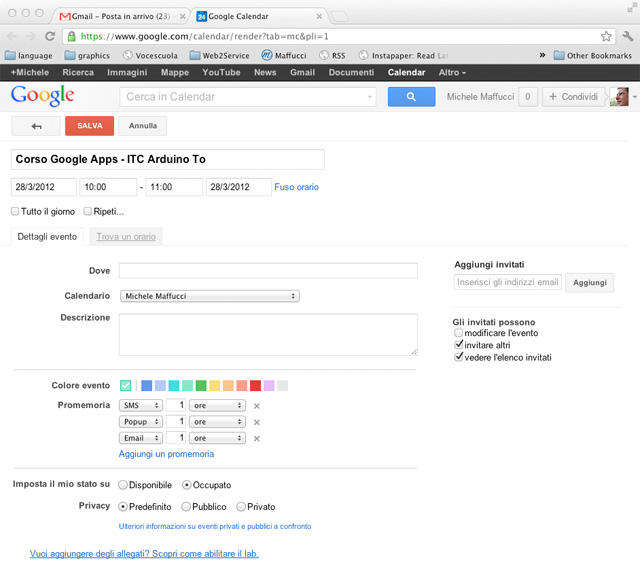Delete the Popup reminder row
The image size is (640, 569).
(x=257, y=422)
